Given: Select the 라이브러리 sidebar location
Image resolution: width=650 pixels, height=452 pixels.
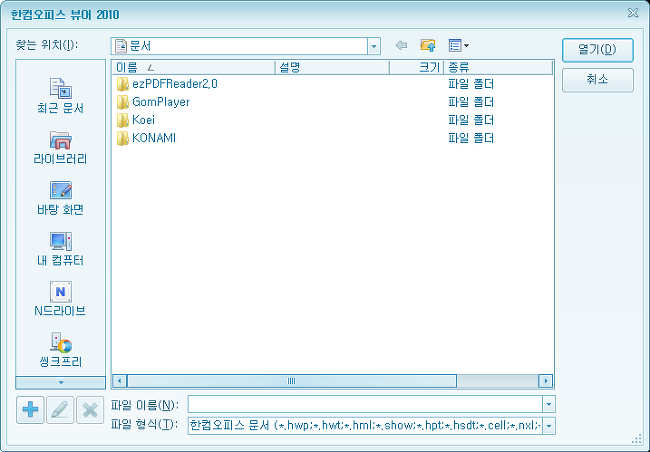Looking at the screenshot, I should point(61,147).
